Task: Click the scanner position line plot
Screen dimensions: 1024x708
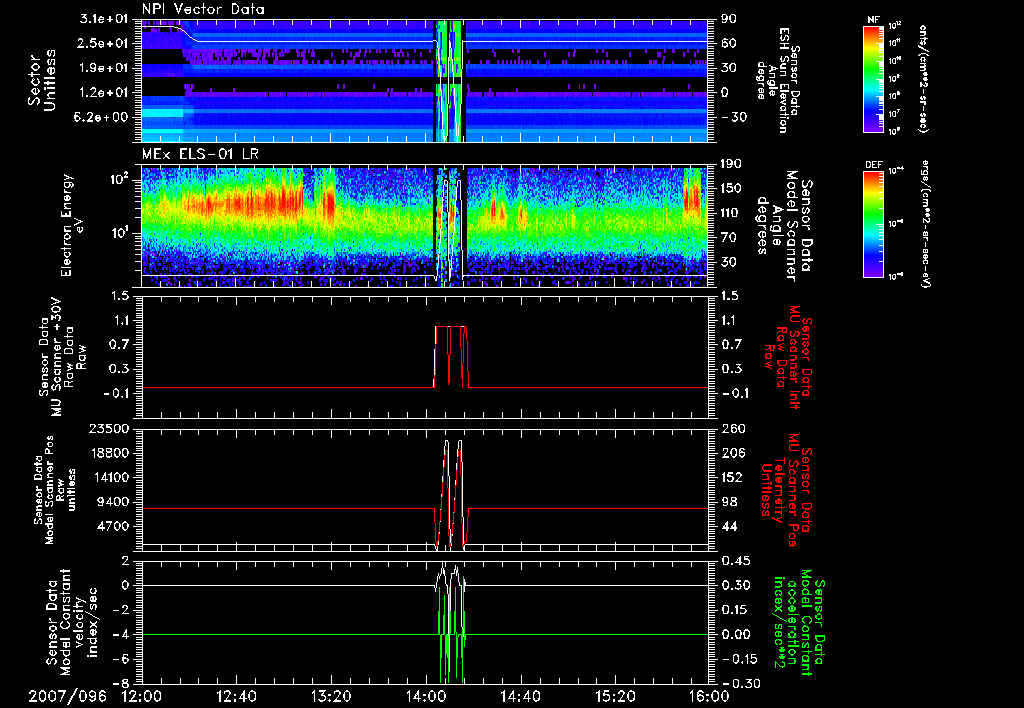Action: (x=425, y=490)
